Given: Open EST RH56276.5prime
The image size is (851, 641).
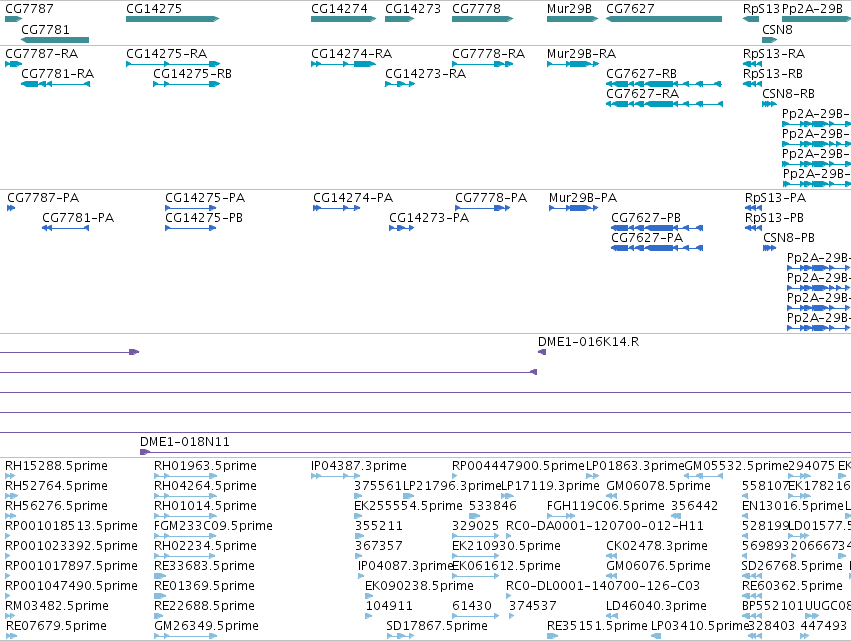Looking at the screenshot, I should click(10, 516).
